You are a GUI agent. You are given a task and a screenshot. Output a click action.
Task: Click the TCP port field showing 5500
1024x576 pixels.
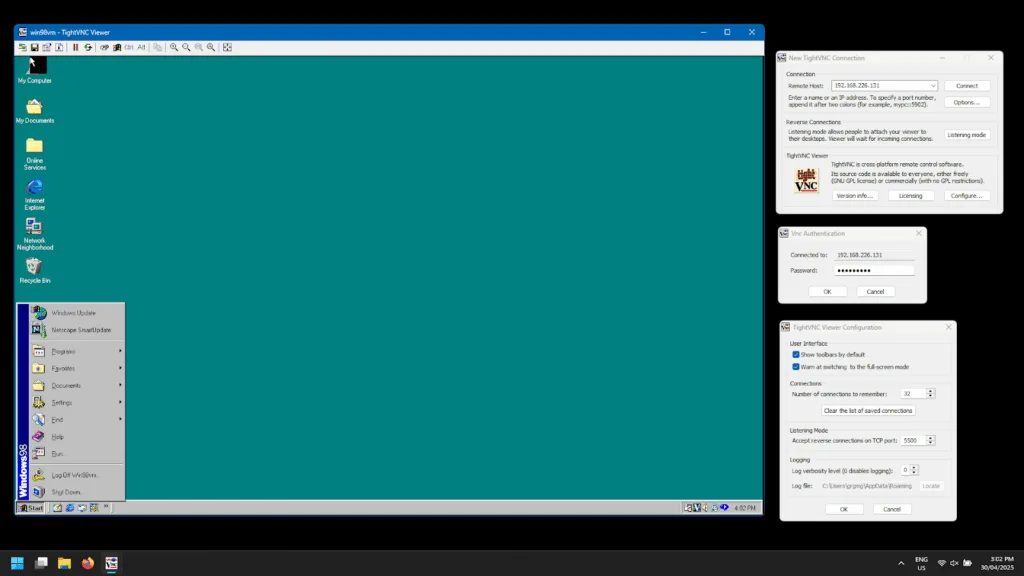pos(913,440)
